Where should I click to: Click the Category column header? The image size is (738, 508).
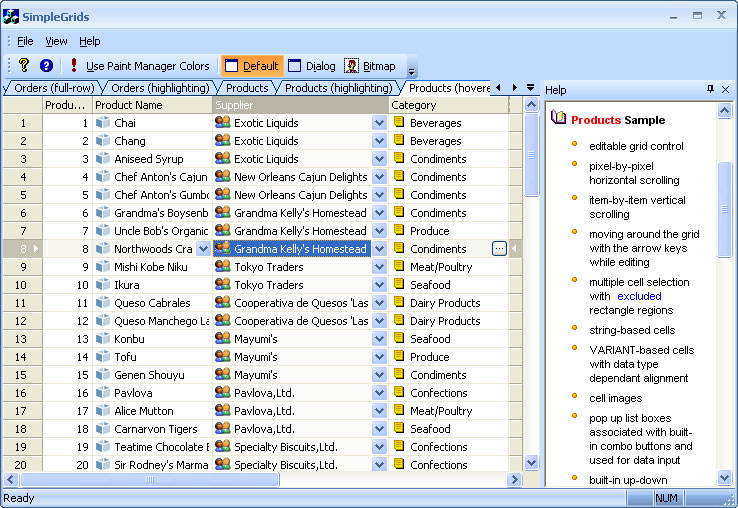coord(449,105)
